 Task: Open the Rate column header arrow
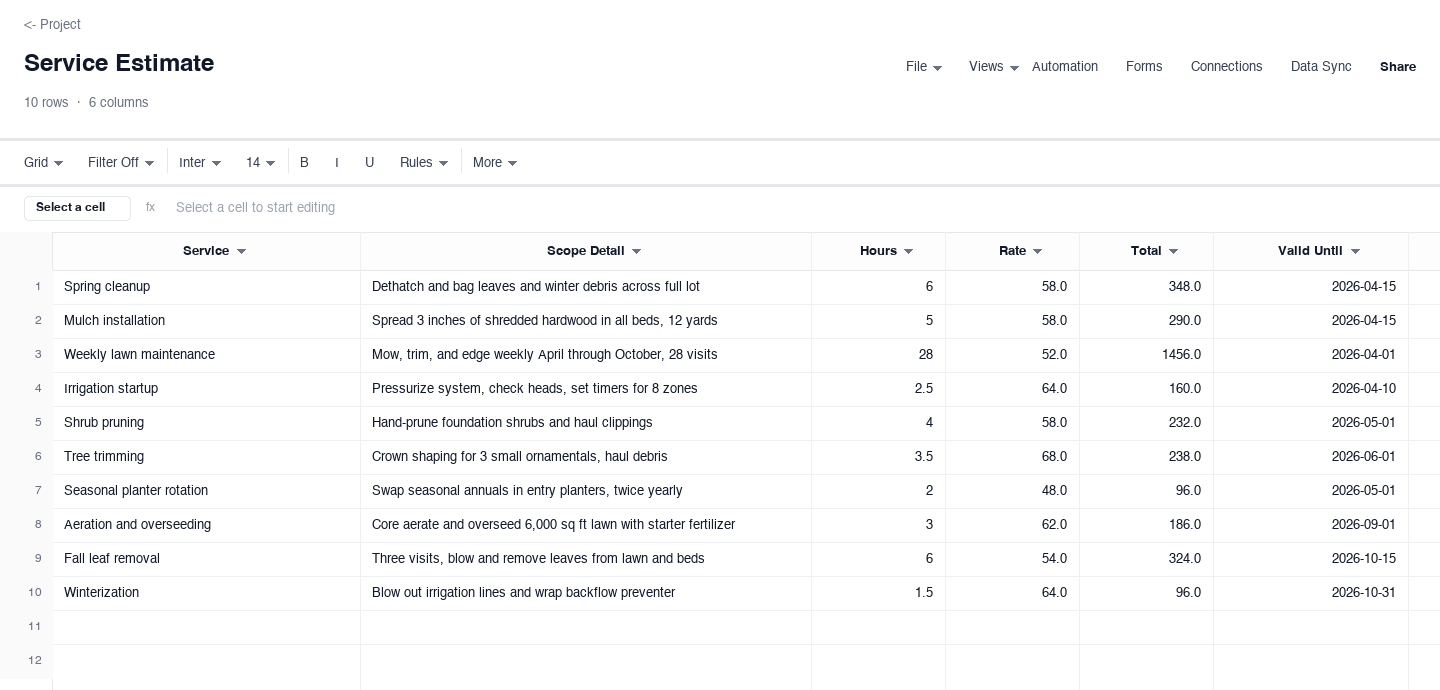(1038, 252)
